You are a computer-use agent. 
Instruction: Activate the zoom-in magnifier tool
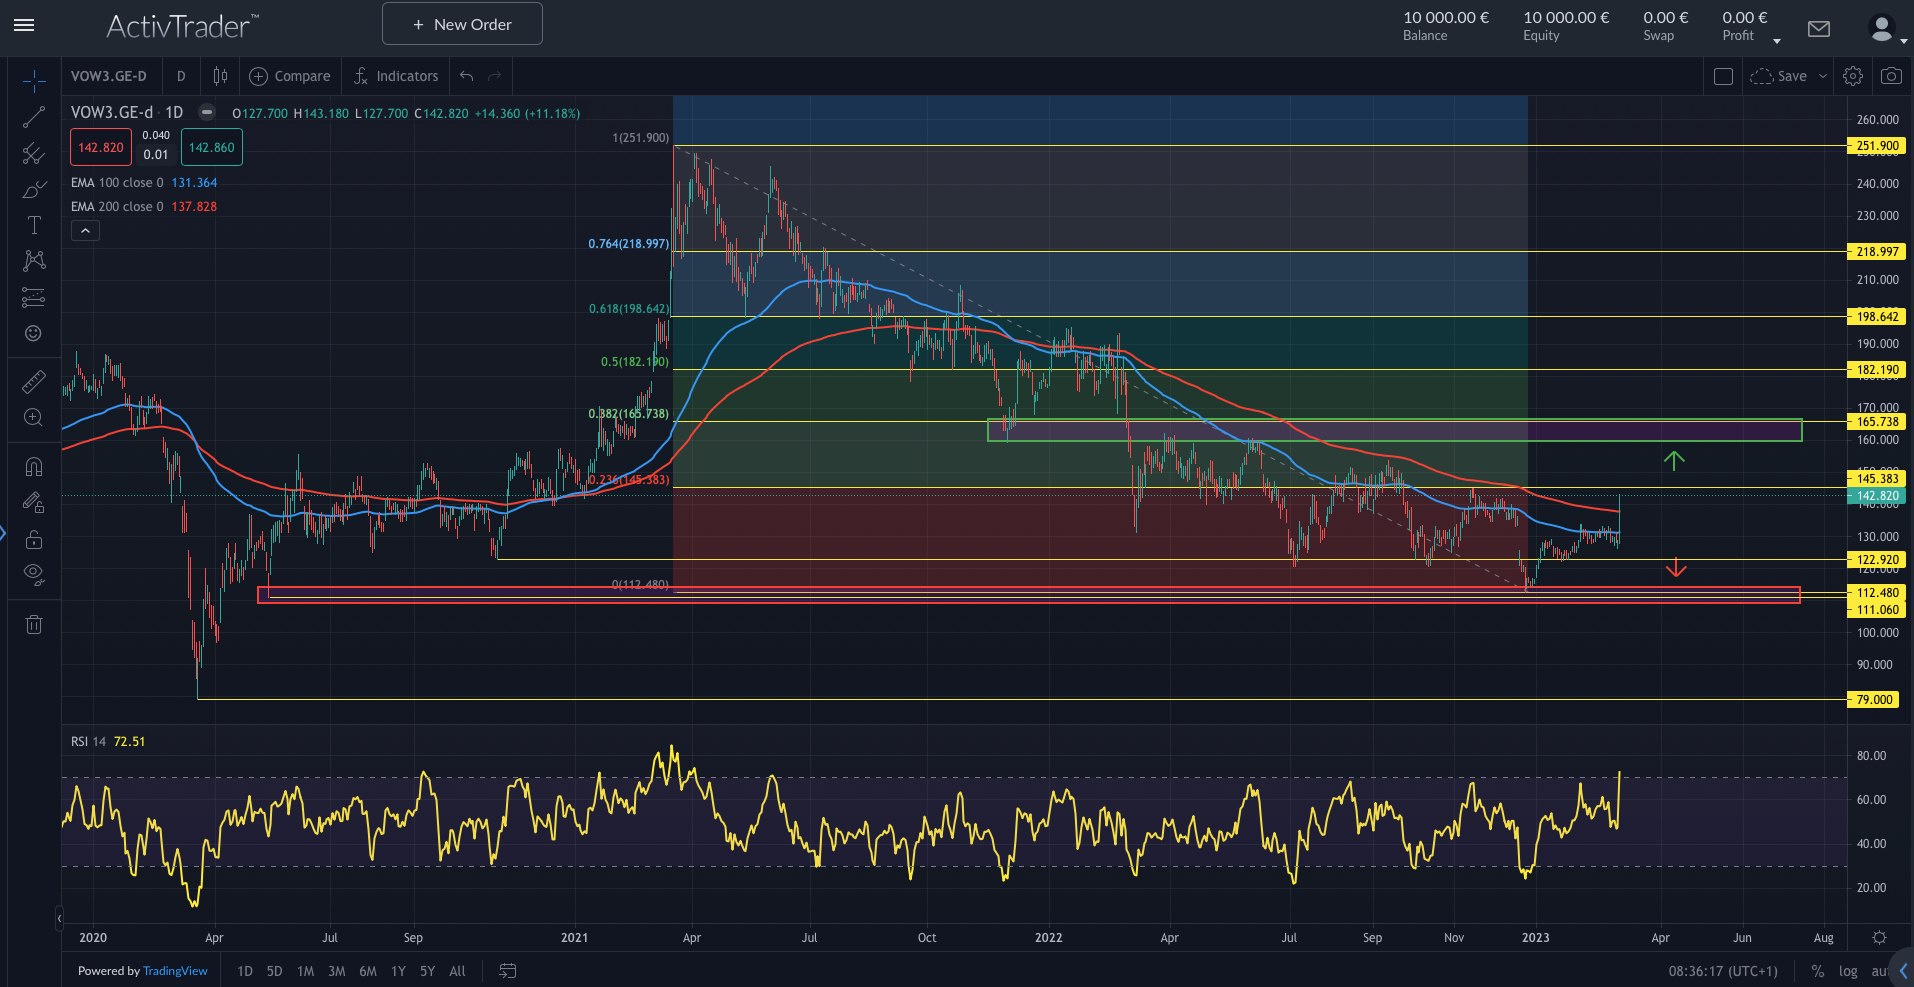pos(33,418)
